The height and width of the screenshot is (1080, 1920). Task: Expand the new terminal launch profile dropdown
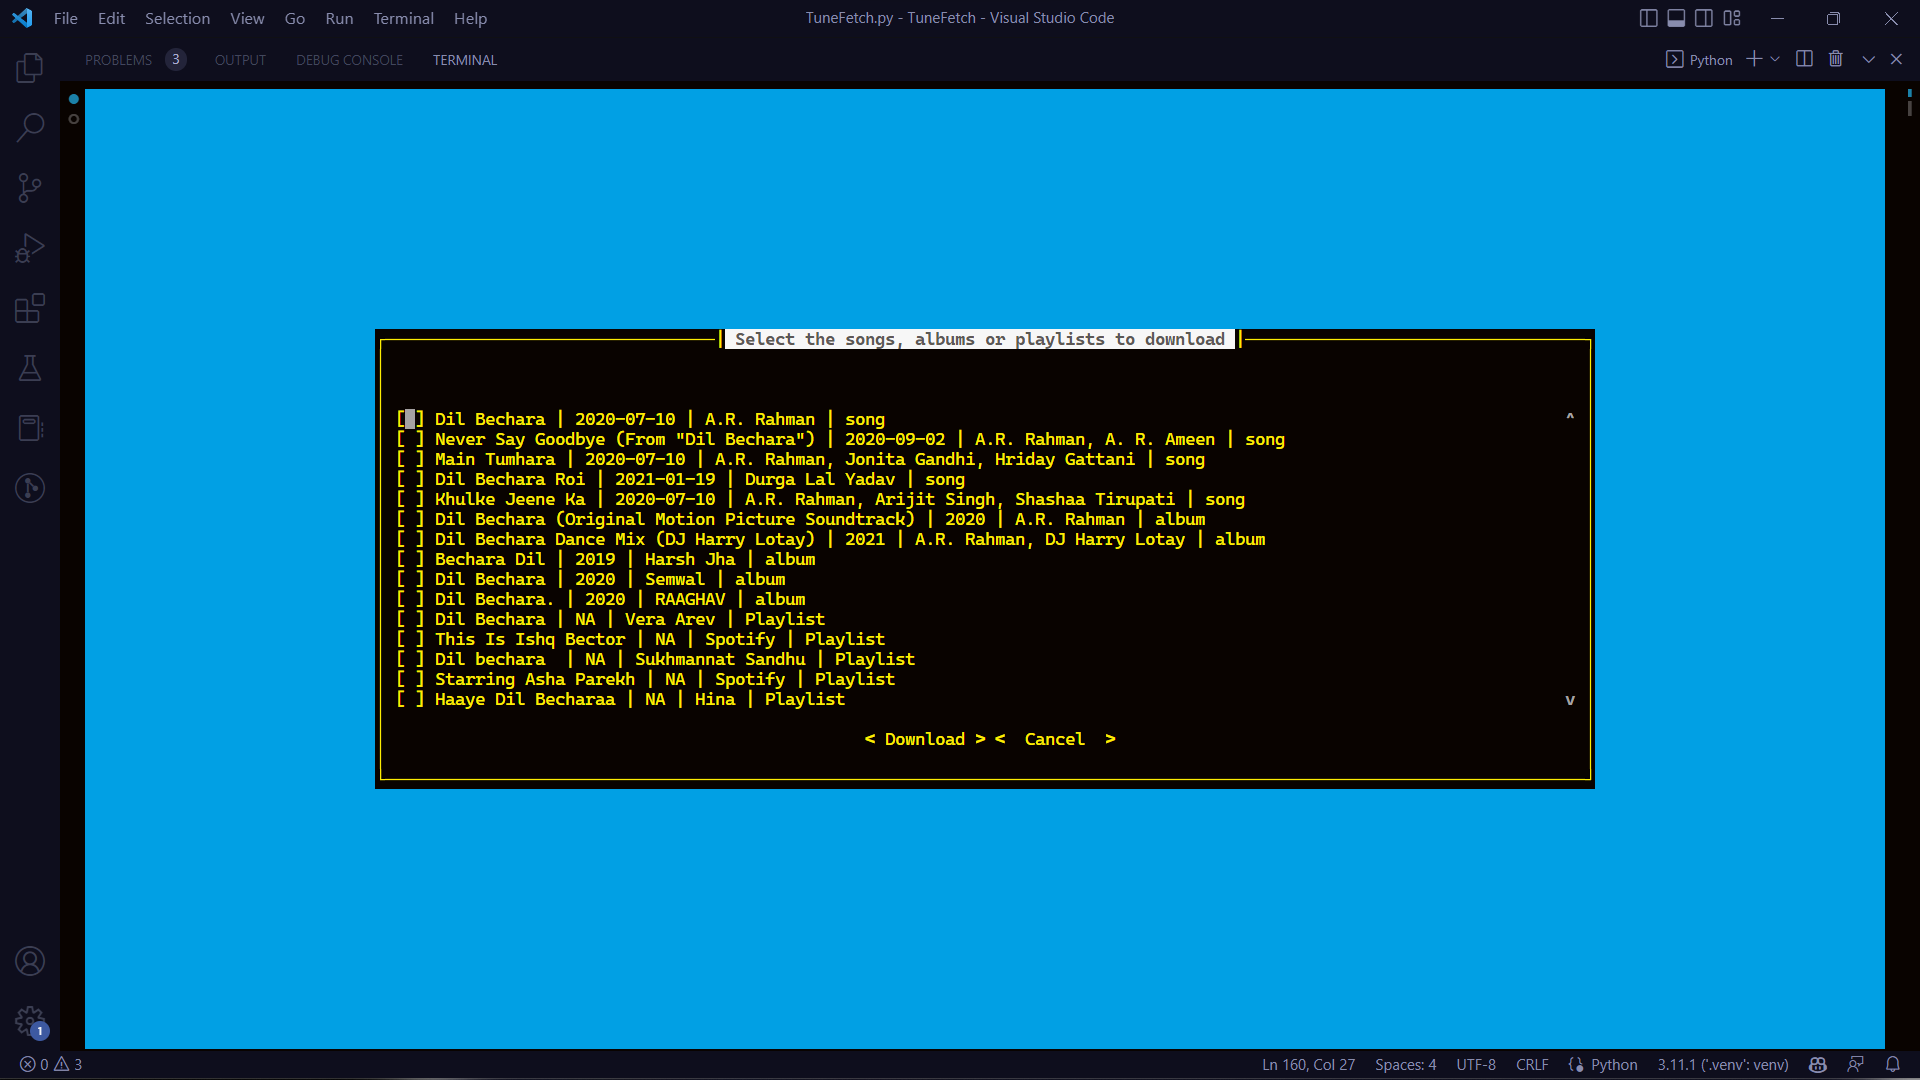1775,59
